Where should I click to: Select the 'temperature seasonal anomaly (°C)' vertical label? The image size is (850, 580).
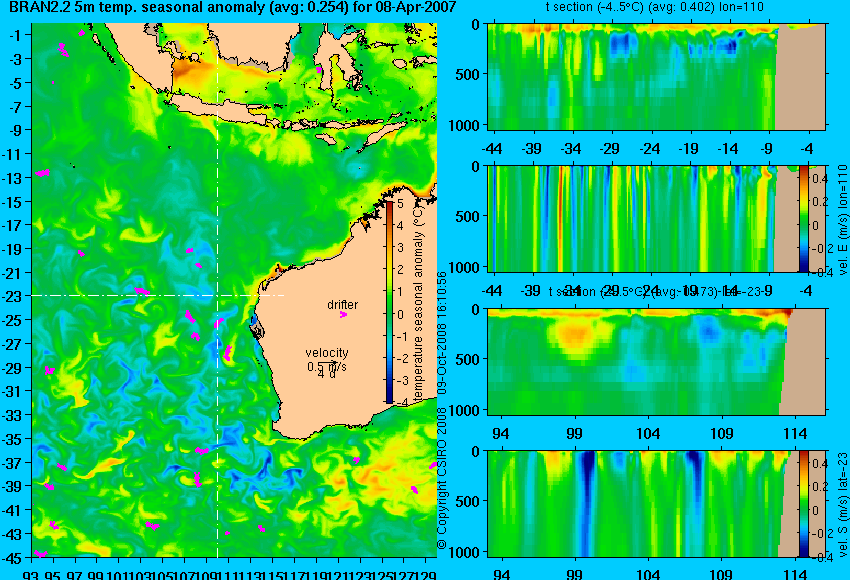[x=418, y=304]
